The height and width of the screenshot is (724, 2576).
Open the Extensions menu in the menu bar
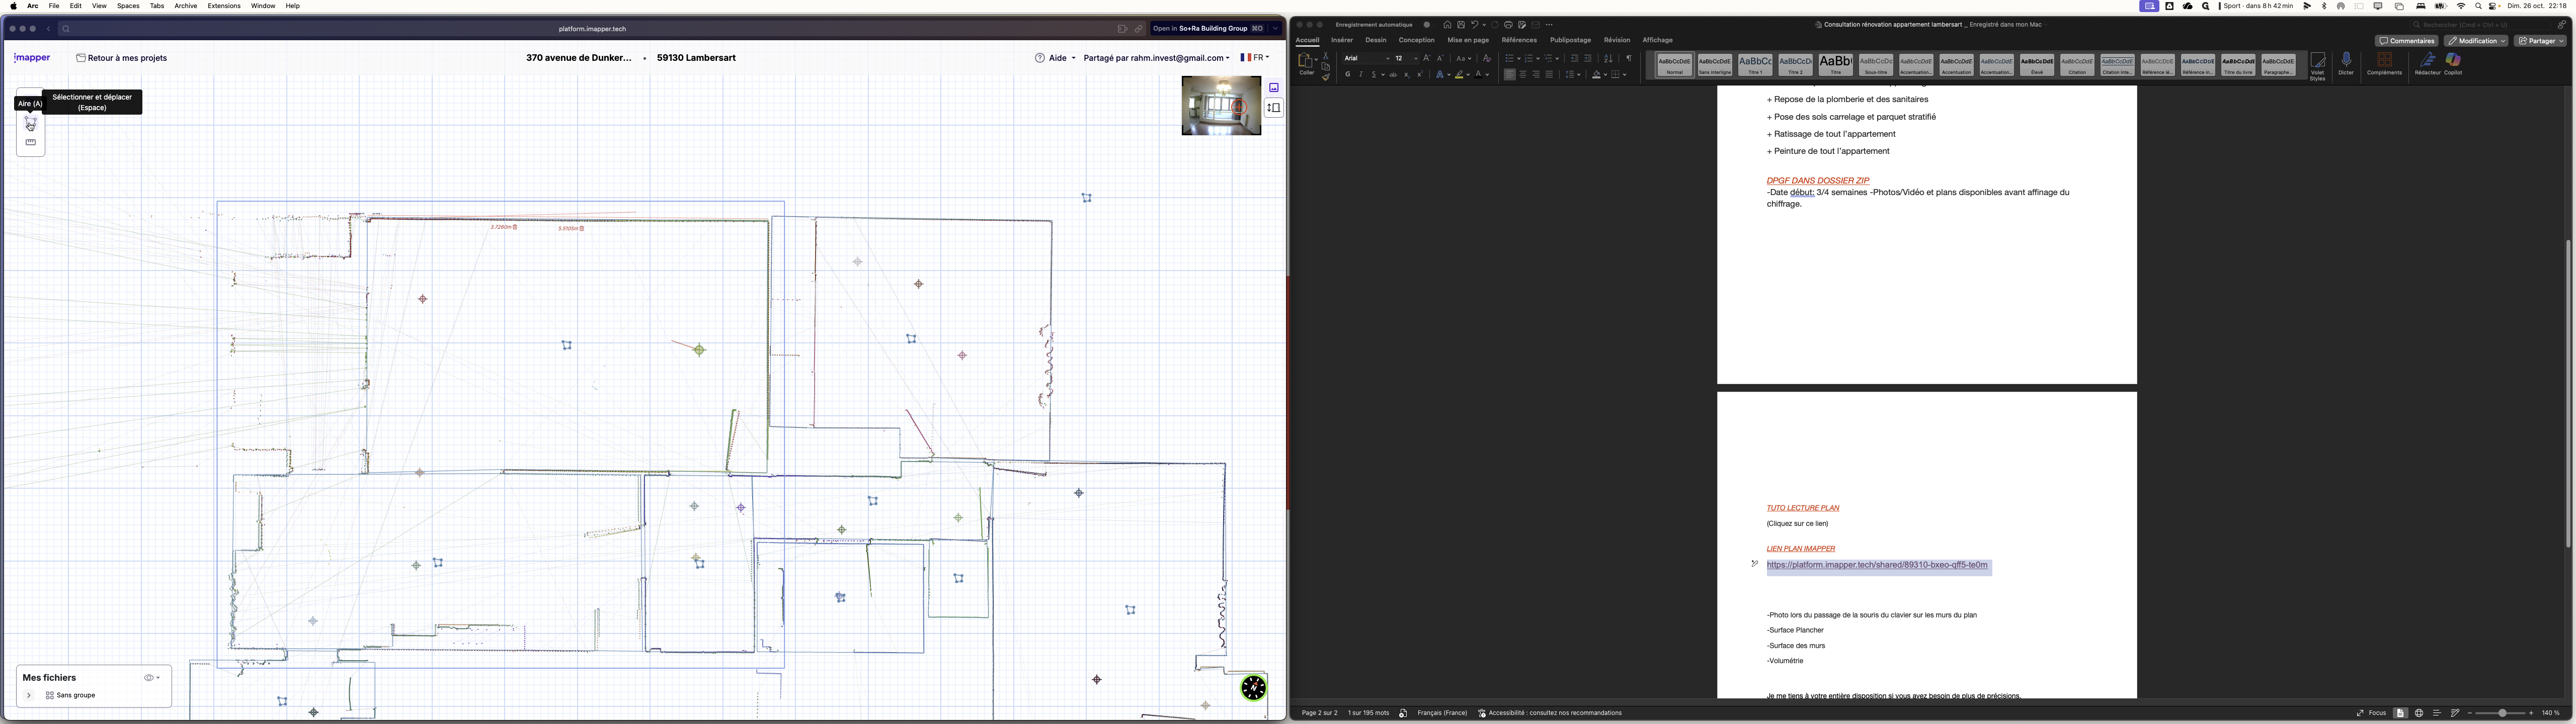[x=224, y=5]
